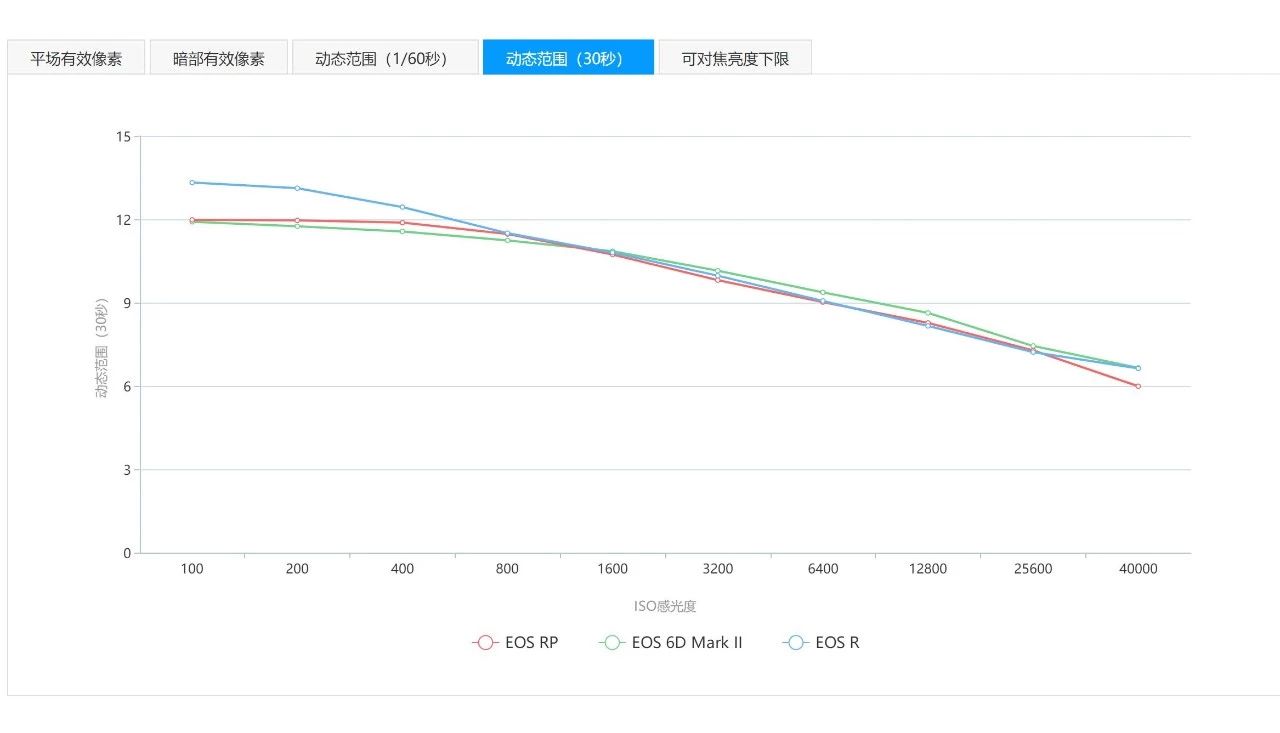Click EOS RP data point at ISO 40000
The image size is (1280, 733).
coord(1138,386)
